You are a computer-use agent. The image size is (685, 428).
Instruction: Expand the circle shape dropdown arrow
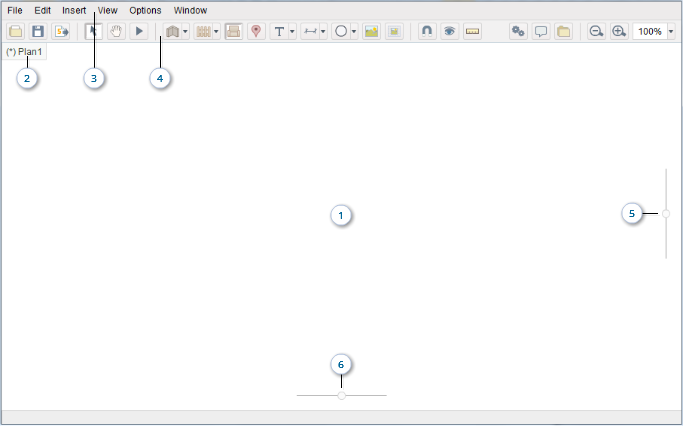coord(354,31)
